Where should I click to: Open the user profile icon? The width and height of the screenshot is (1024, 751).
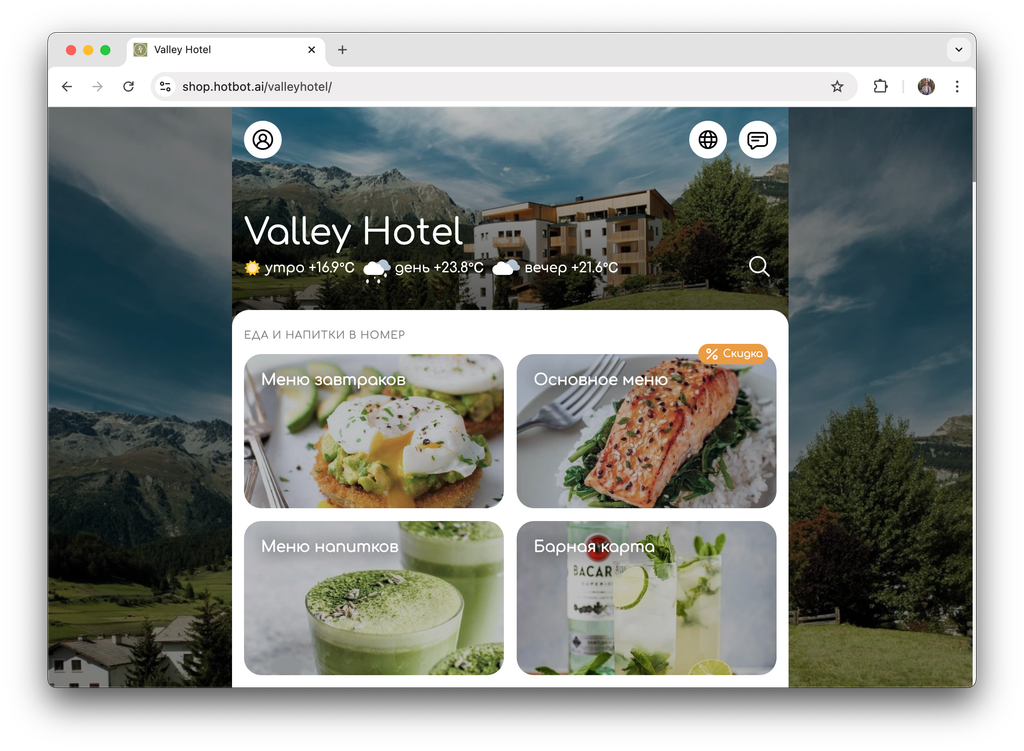point(263,140)
